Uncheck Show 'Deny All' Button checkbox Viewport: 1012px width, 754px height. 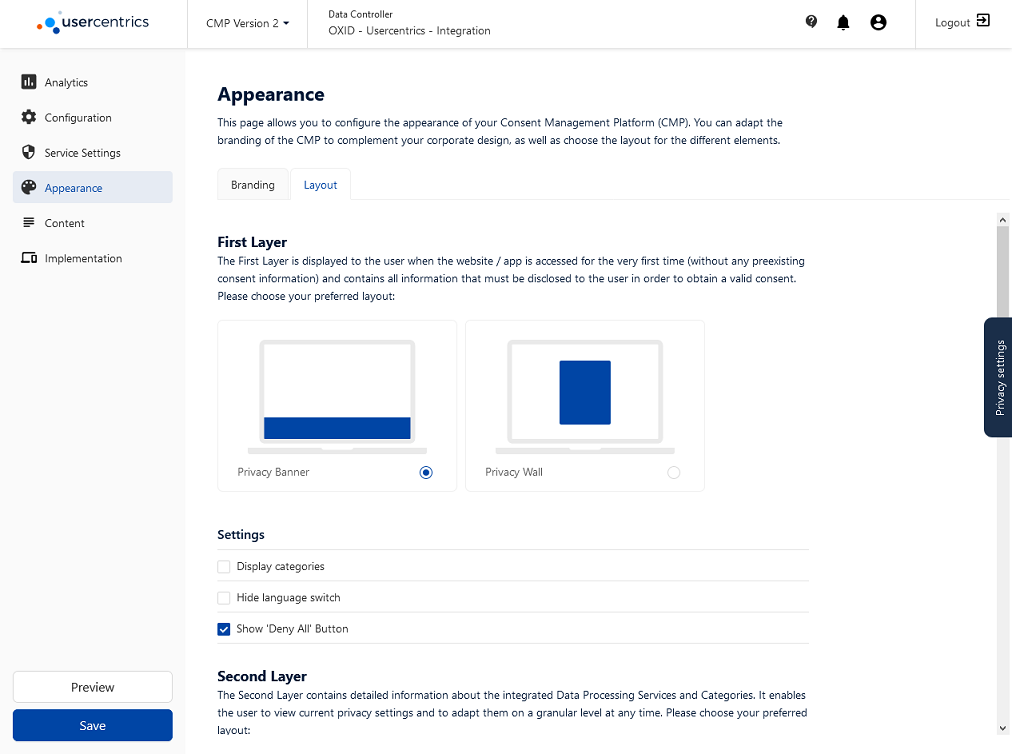point(224,629)
